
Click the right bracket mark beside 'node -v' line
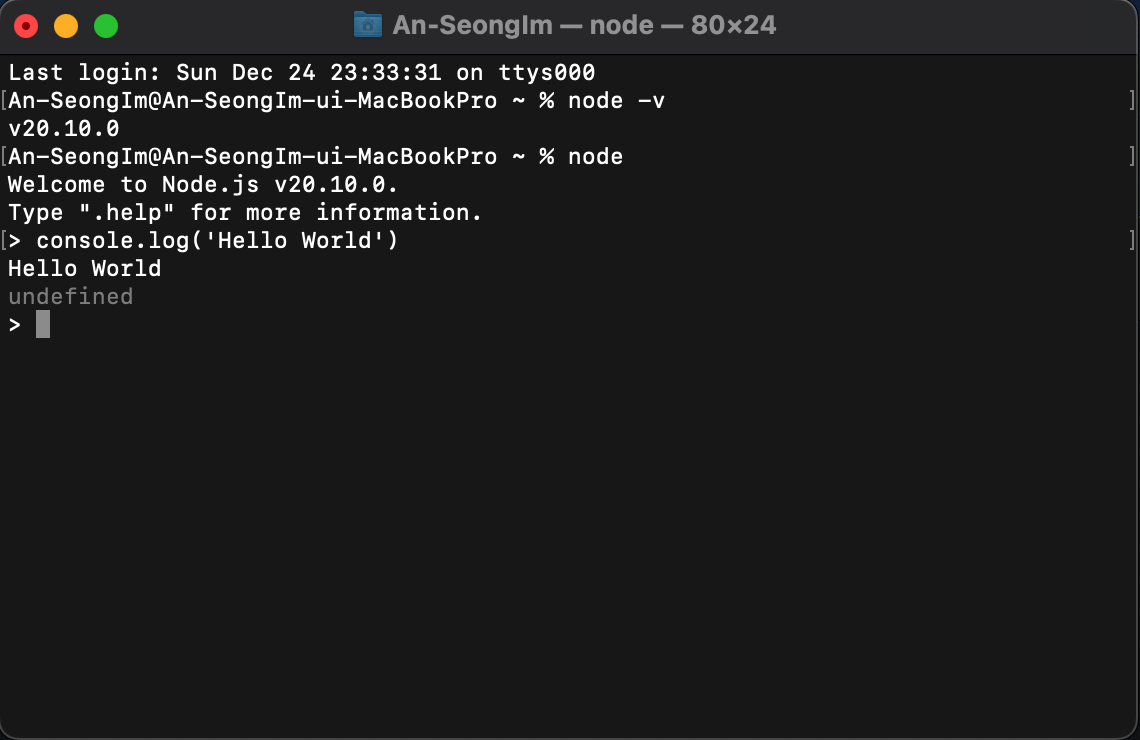click(x=1132, y=100)
